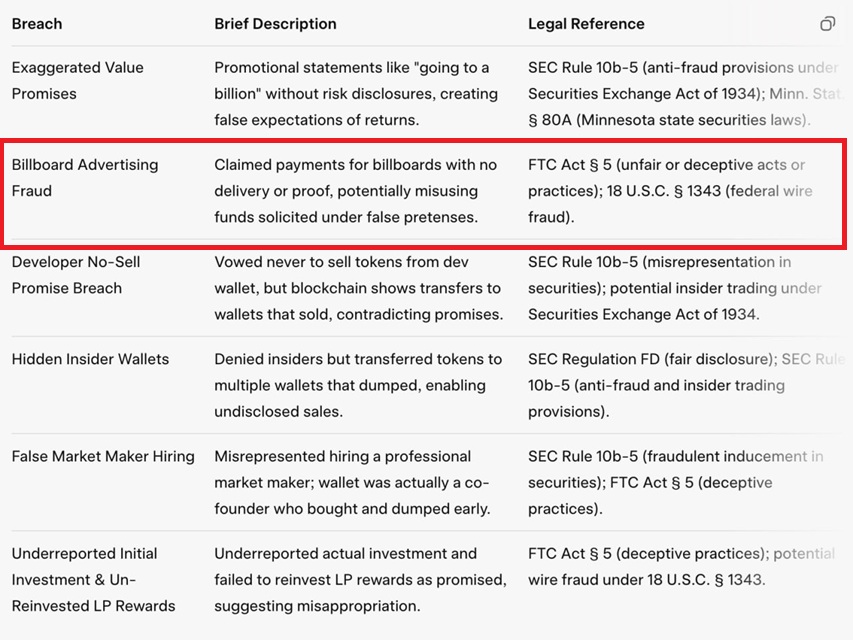Viewport: 853px width, 640px height.
Task: Click the Legal Reference column header
Action: [x=586, y=24]
